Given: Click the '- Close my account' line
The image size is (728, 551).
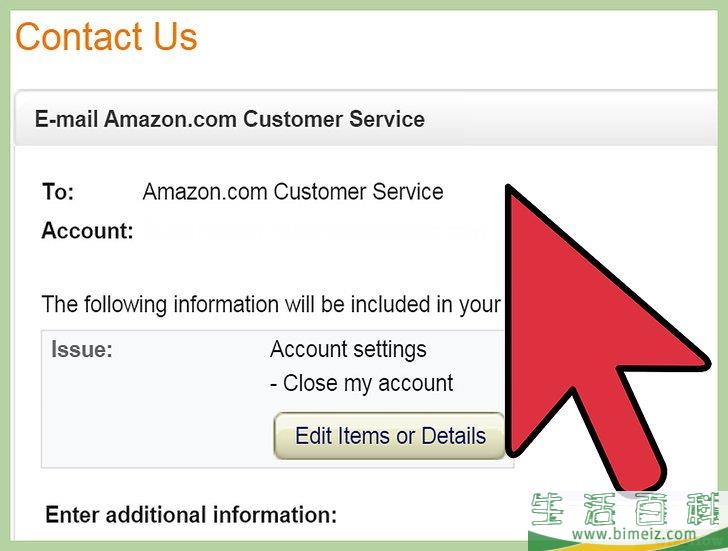Looking at the screenshot, I should (x=361, y=383).
